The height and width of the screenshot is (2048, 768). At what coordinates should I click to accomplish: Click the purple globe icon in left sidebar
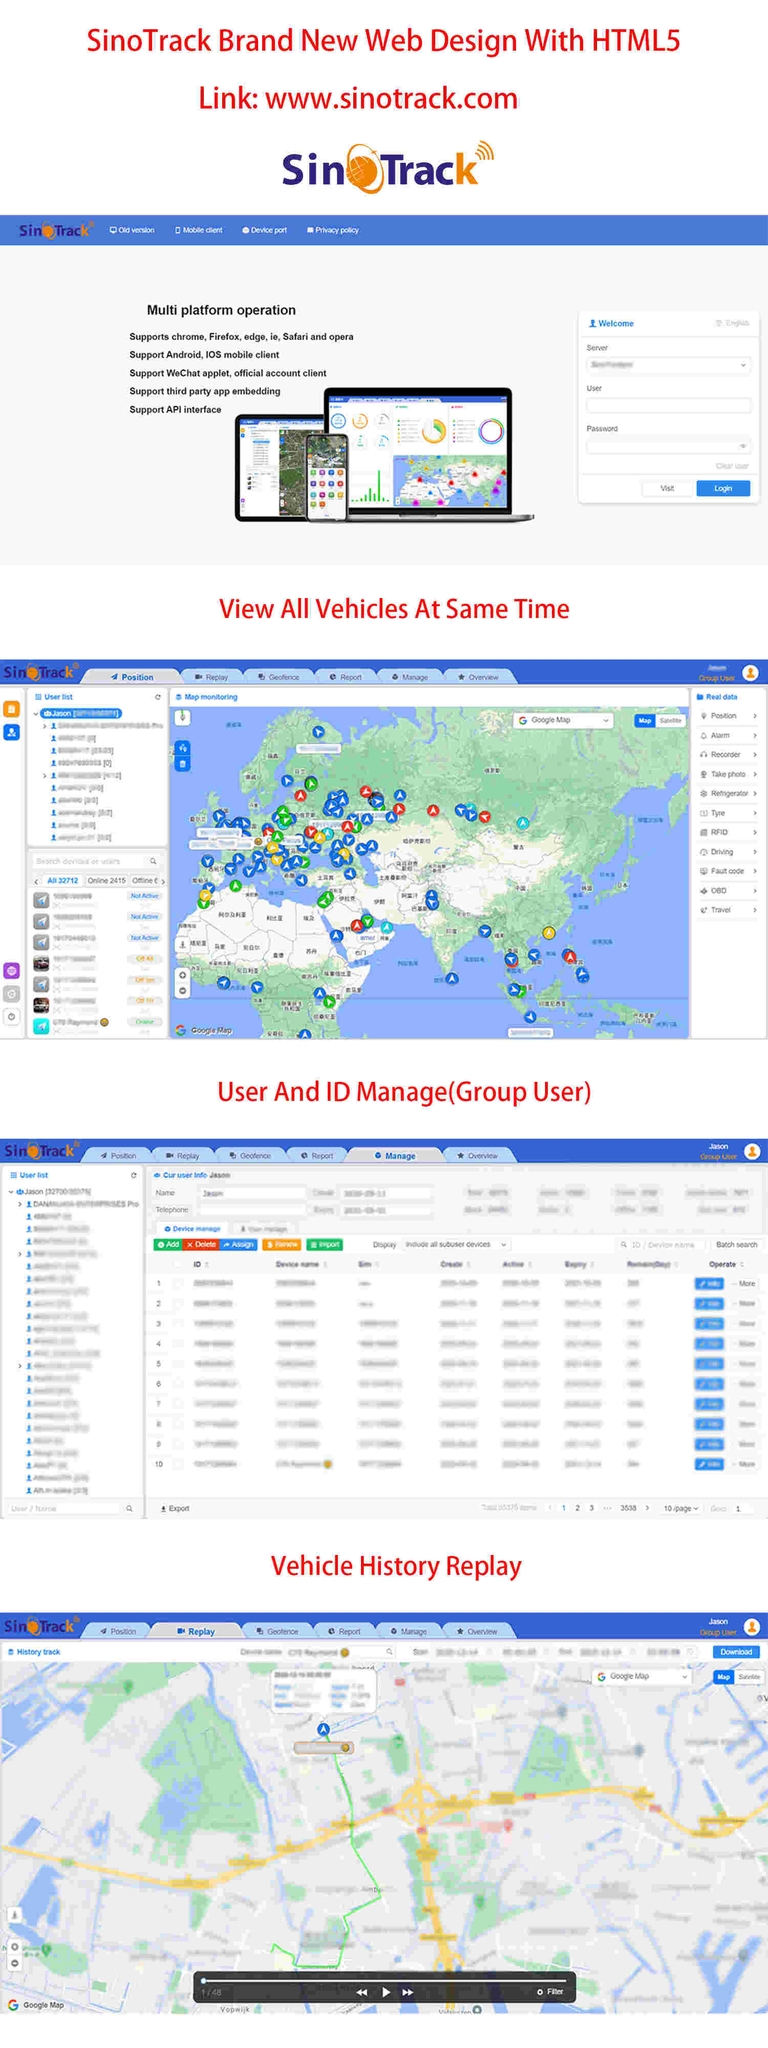[x=12, y=971]
